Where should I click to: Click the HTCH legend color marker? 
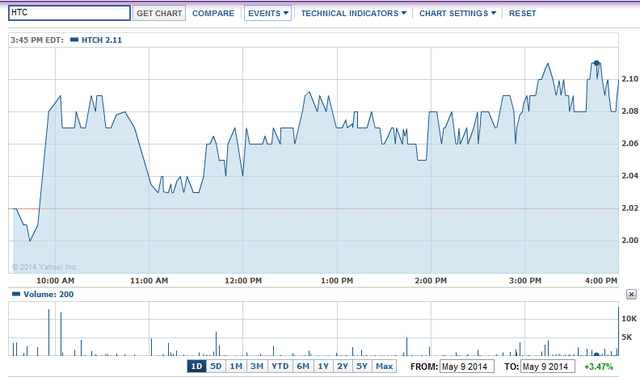pos(74,40)
